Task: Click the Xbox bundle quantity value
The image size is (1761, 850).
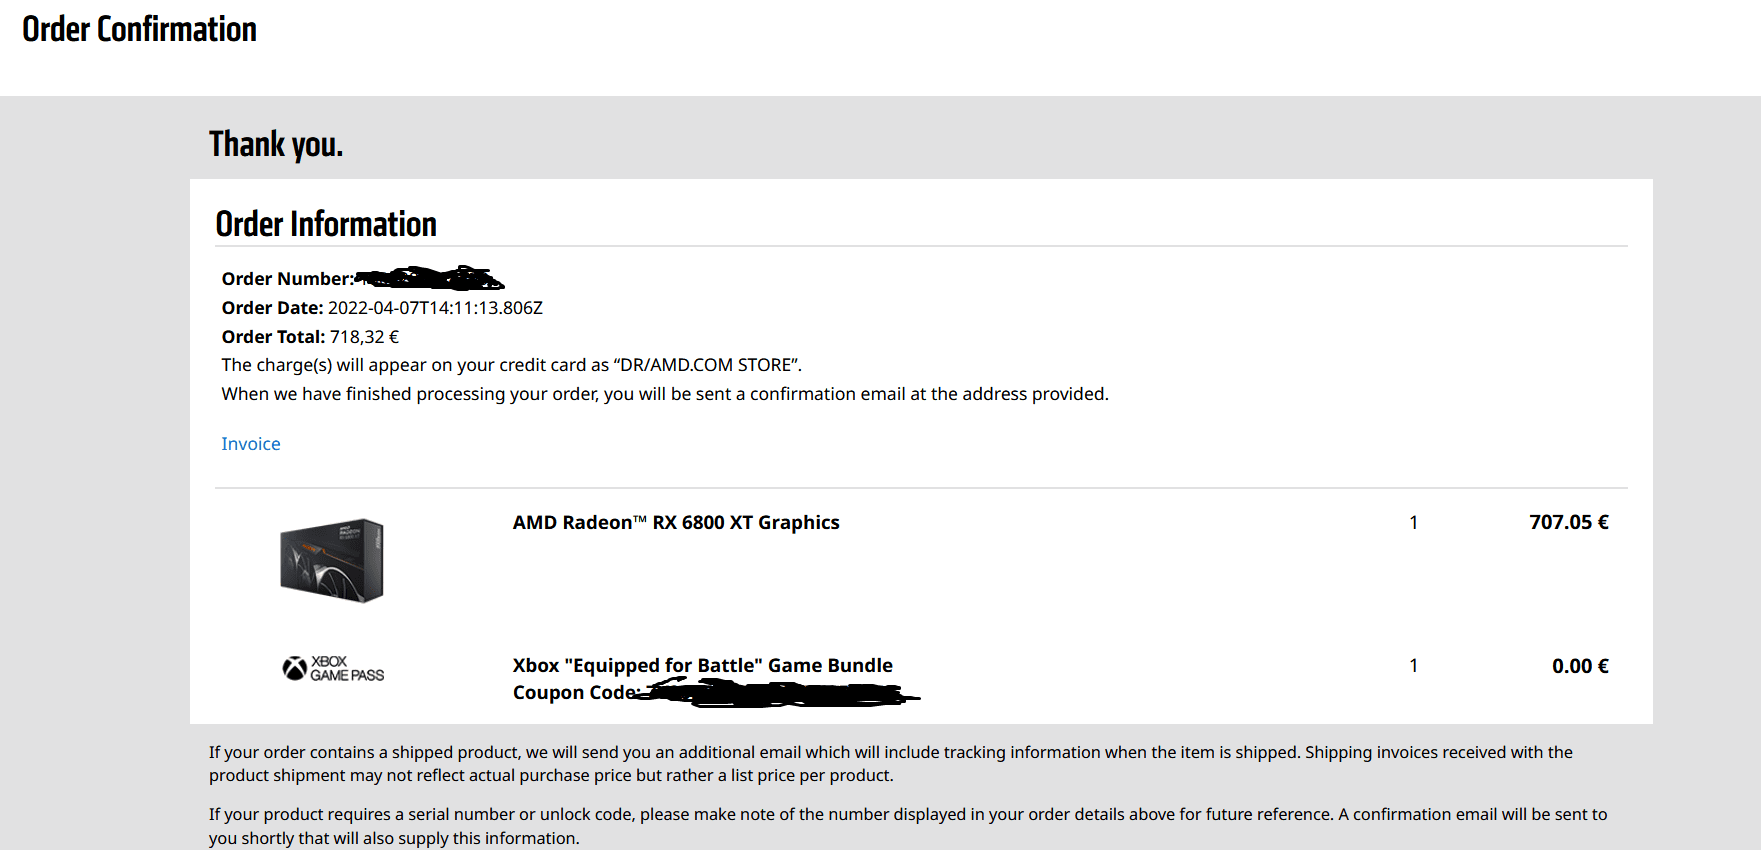Action: tap(1413, 666)
